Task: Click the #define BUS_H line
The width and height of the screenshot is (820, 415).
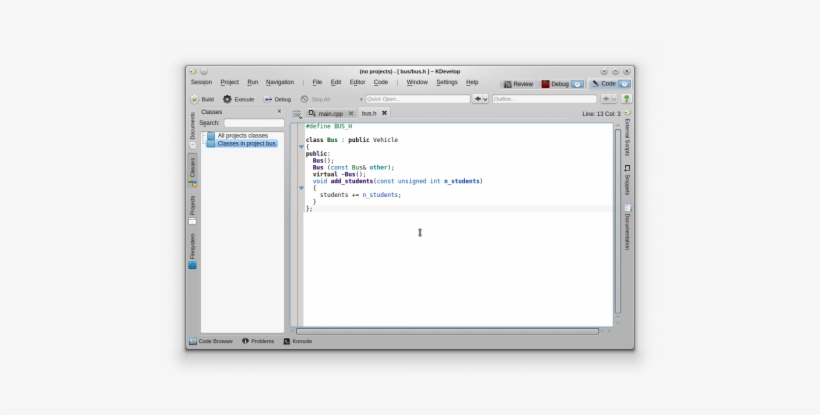Action: 329,126
